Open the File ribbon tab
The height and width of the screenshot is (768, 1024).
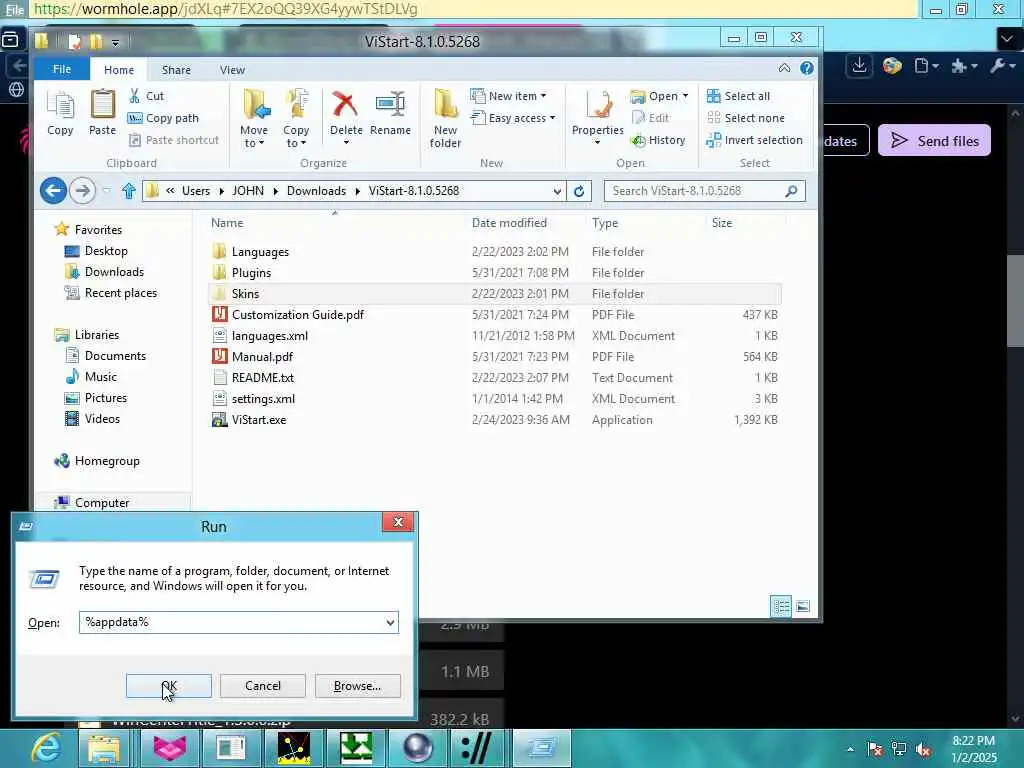click(62, 69)
